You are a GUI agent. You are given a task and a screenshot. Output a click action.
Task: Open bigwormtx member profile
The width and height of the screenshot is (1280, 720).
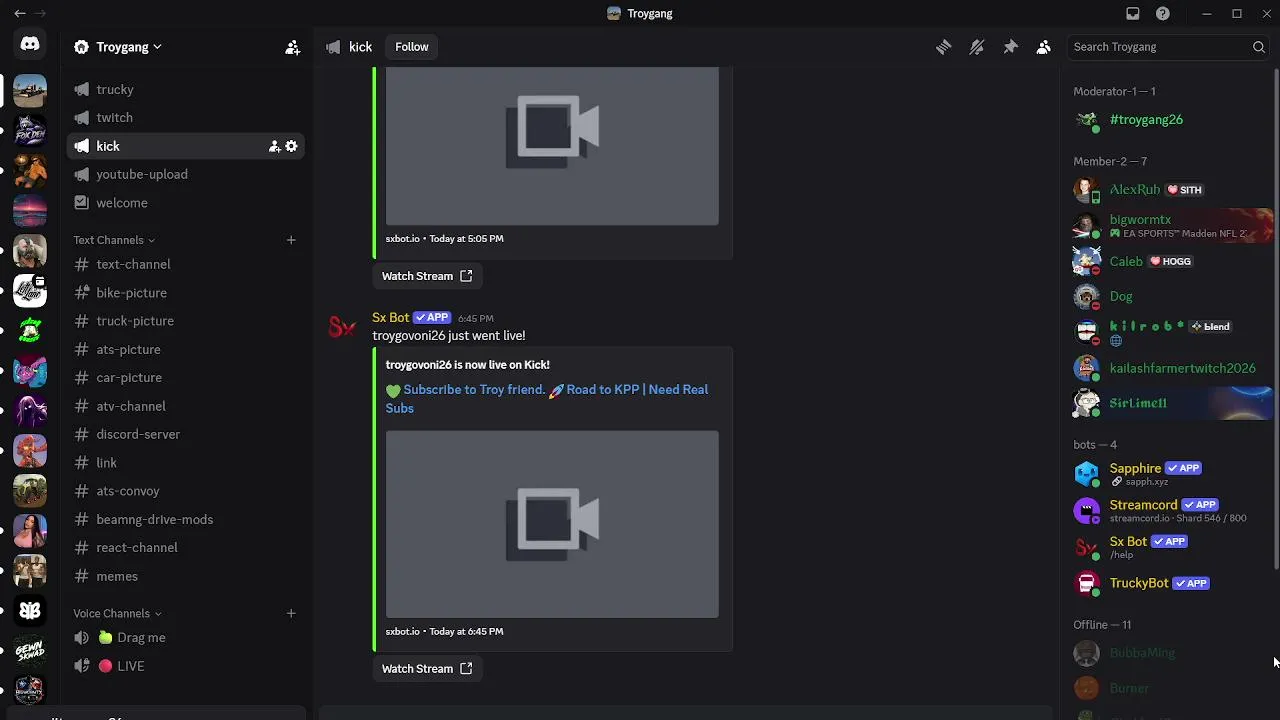click(x=1168, y=226)
